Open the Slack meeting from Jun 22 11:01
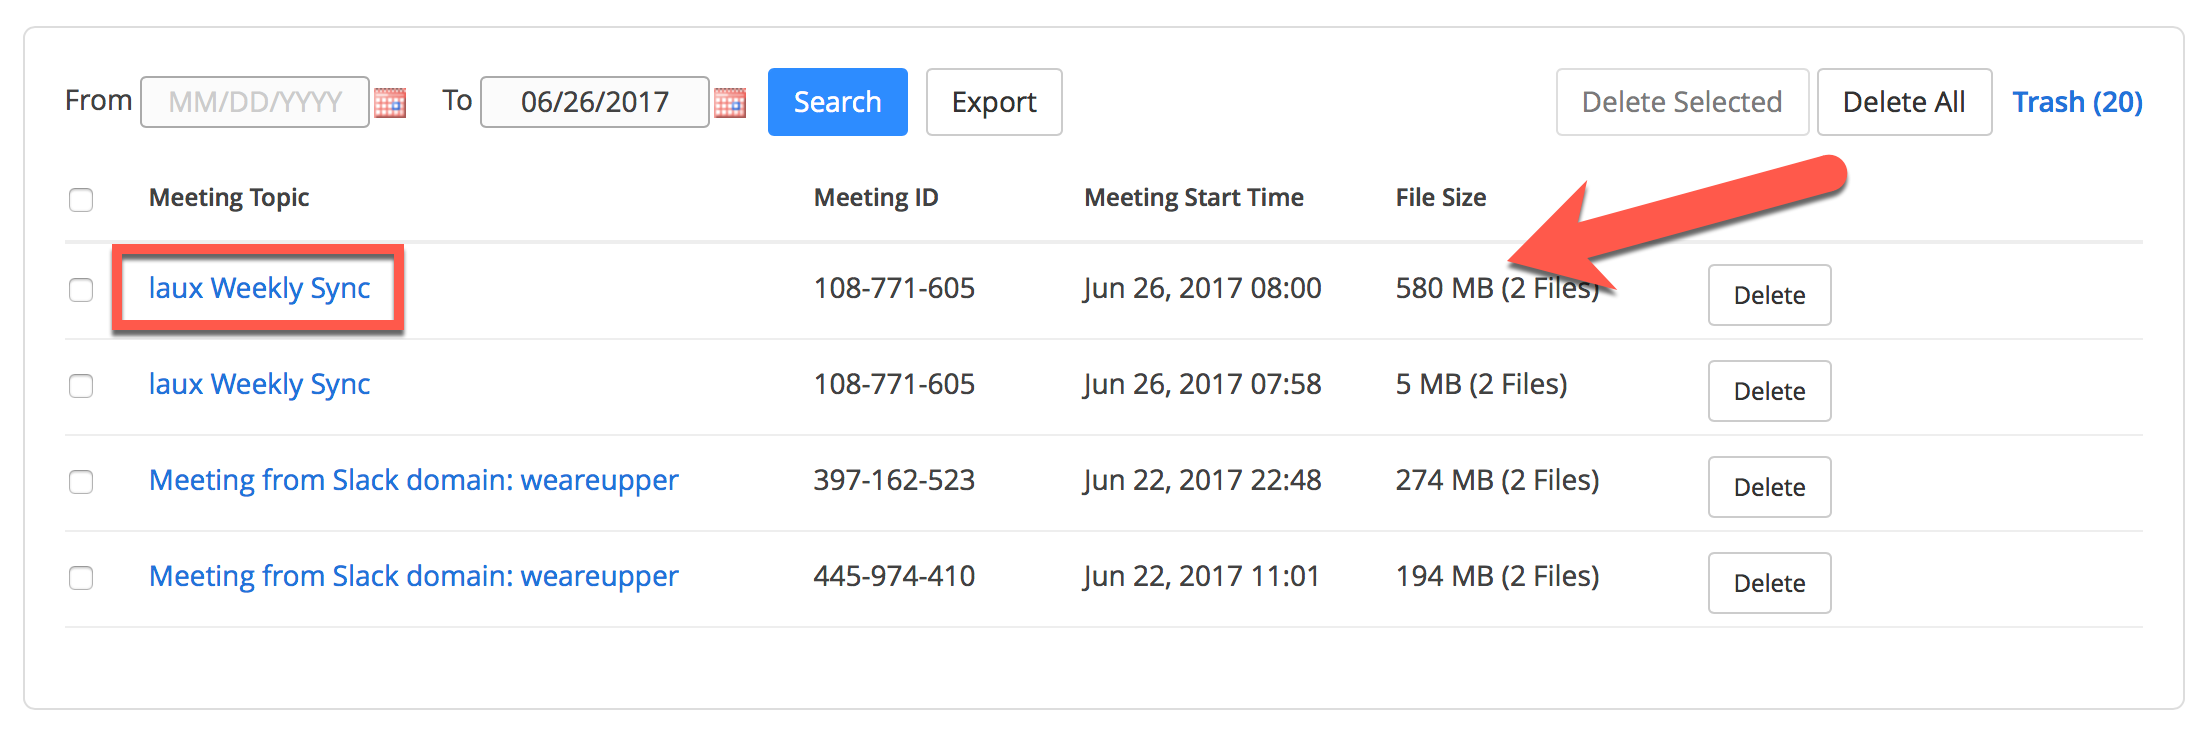2198x734 pixels. tap(413, 576)
